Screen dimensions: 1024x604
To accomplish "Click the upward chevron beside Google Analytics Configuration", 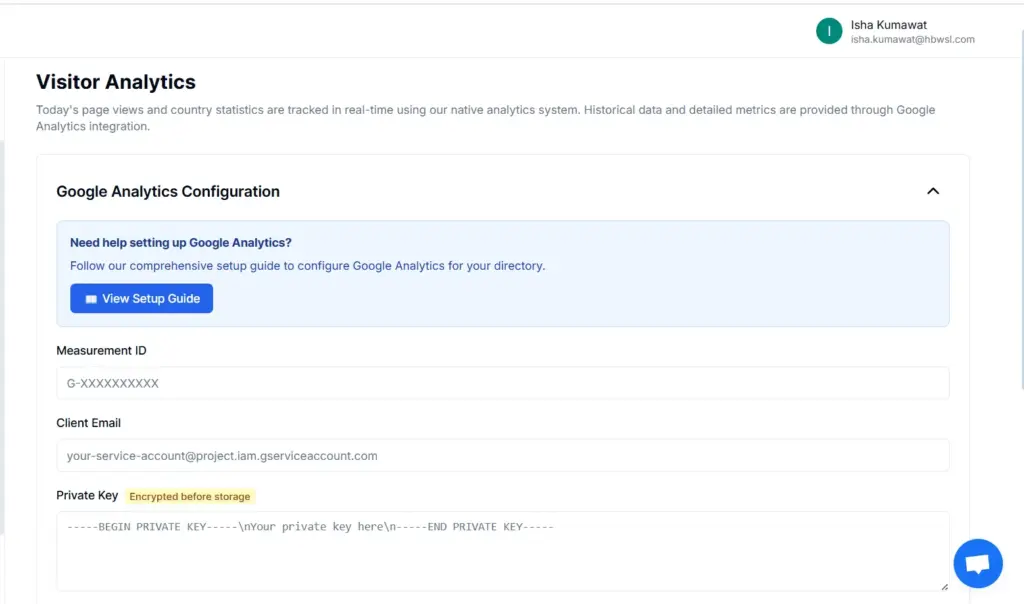I will [933, 191].
